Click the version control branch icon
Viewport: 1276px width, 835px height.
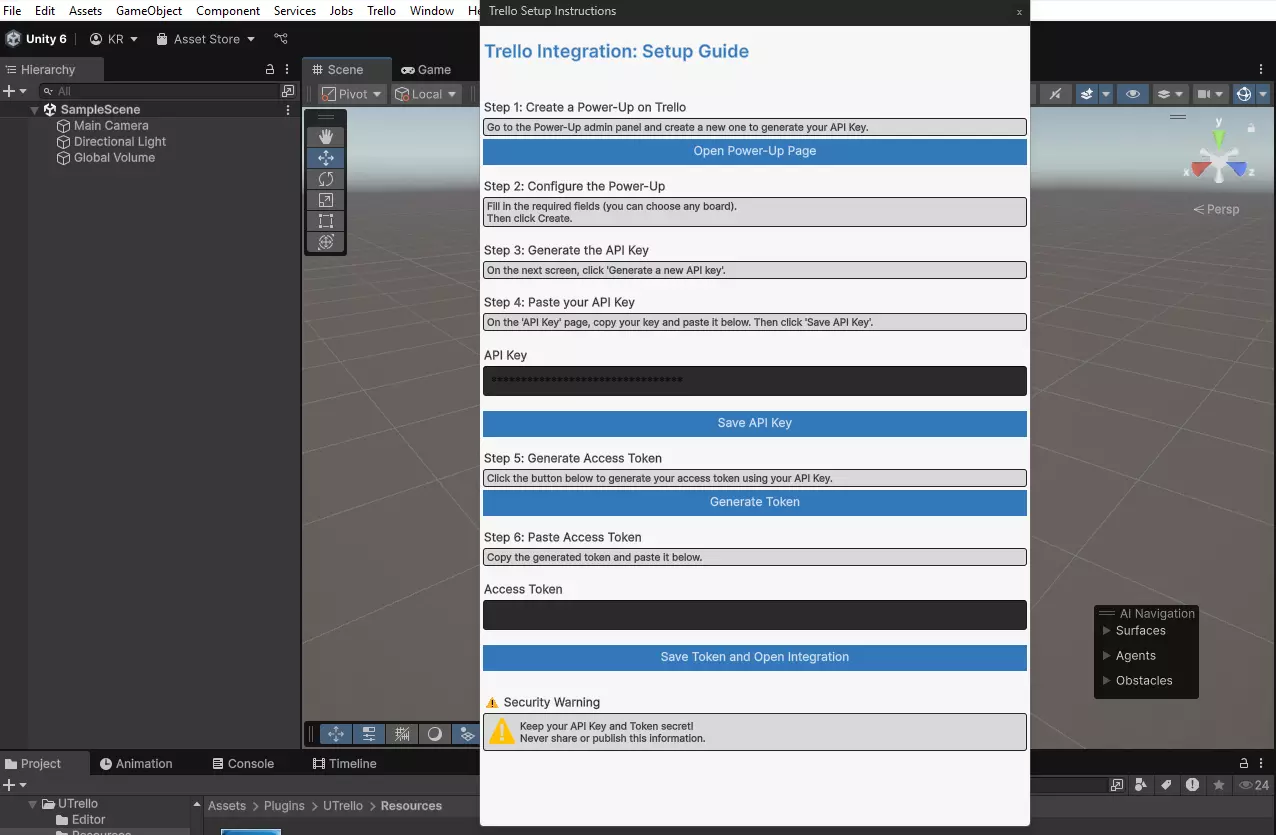tap(281, 39)
